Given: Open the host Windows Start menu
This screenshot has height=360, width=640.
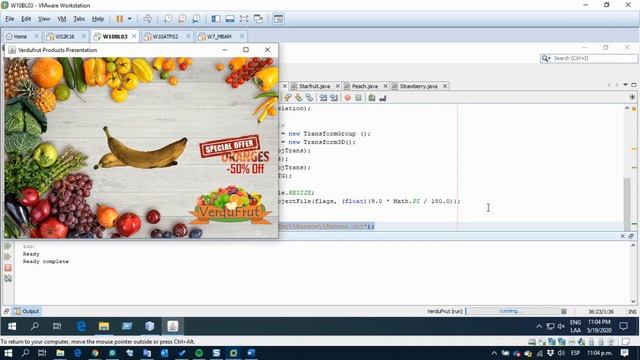Looking at the screenshot, I should coord(8,353).
